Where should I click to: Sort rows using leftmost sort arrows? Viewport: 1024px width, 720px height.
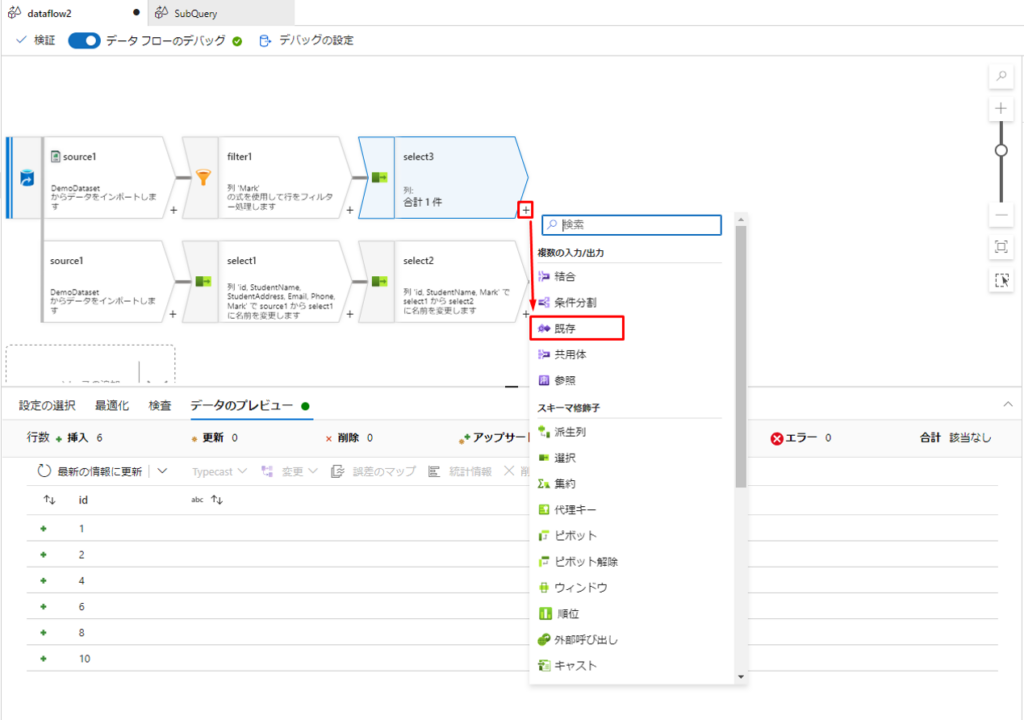pyautogui.click(x=50, y=500)
